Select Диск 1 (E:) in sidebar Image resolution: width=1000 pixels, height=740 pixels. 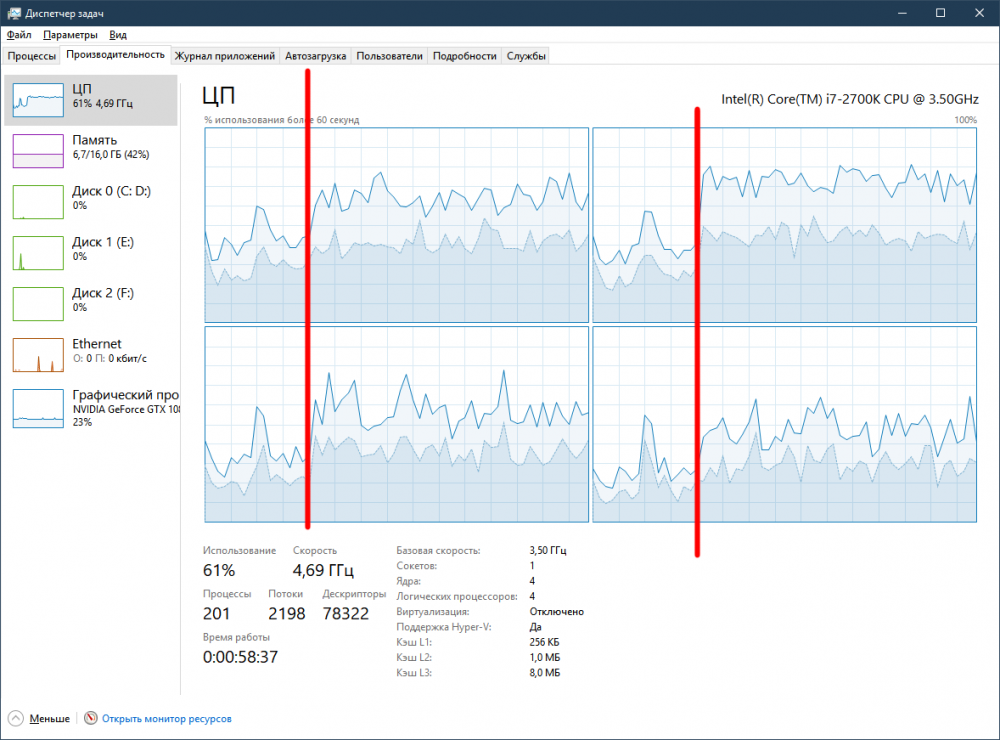click(91, 253)
